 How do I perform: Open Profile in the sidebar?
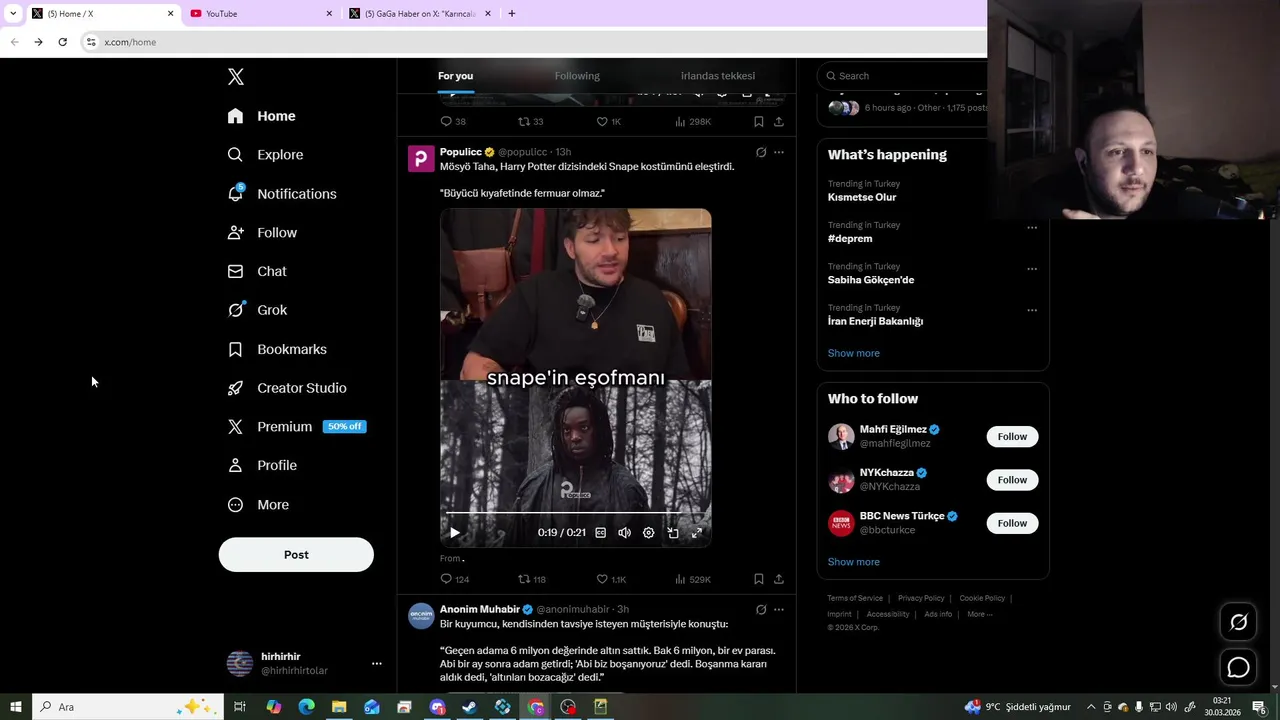(262, 466)
